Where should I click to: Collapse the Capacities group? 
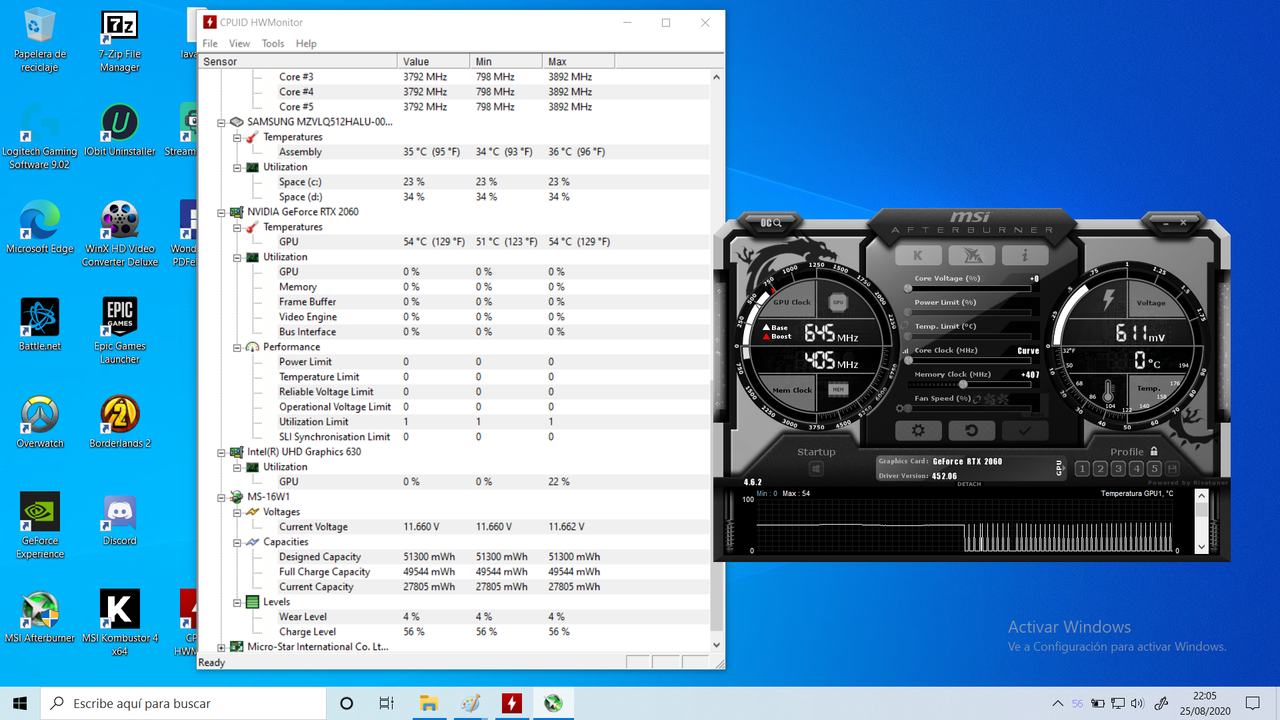237,542
